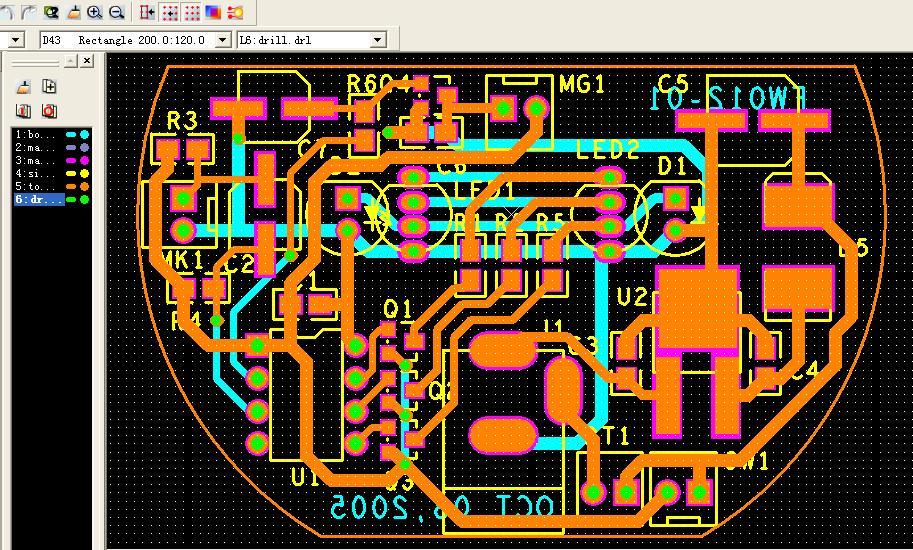Click magenta round swatch for layer 3

pyautogui.click(x=84, y=160)
